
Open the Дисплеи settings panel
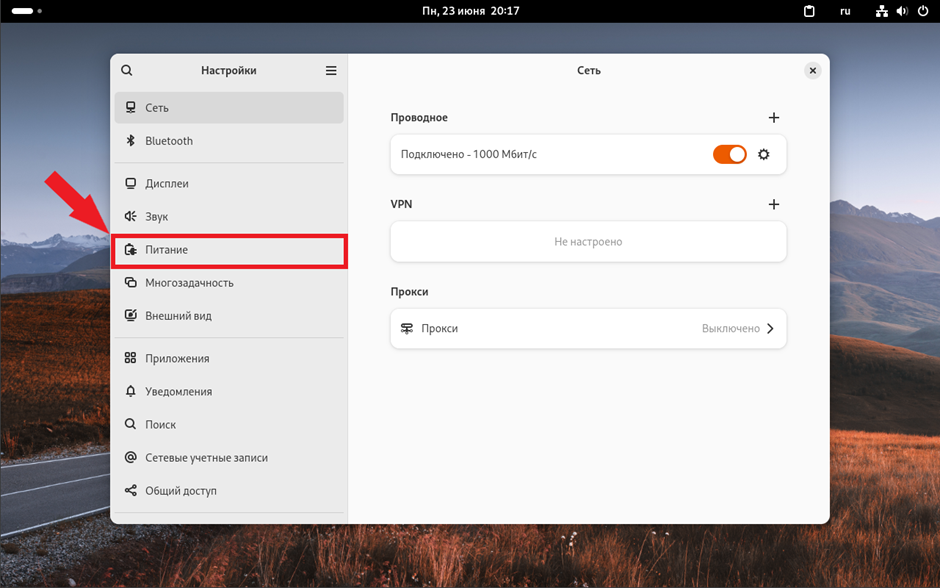click(x=229, y=184)
